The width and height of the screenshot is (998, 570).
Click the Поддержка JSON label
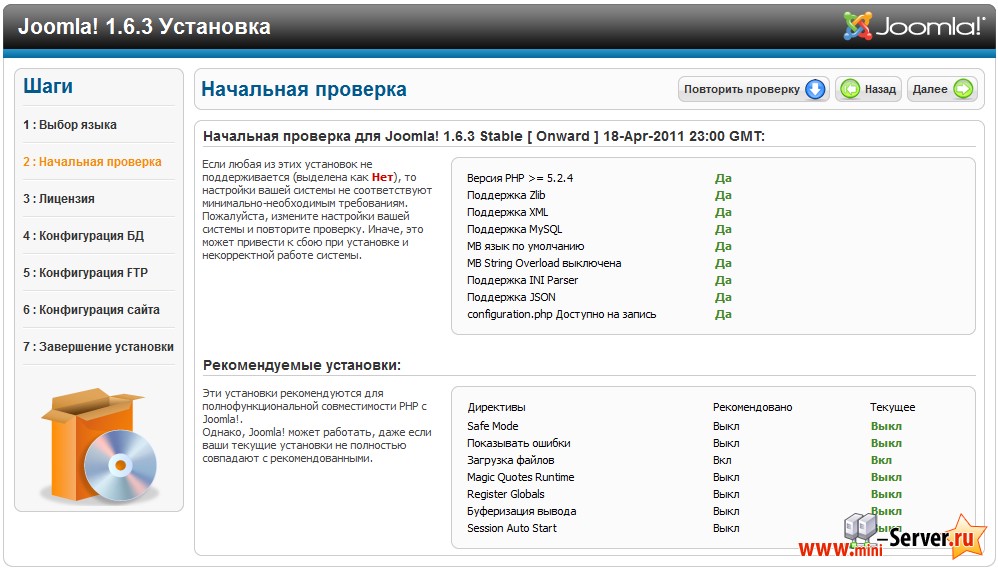511,297
